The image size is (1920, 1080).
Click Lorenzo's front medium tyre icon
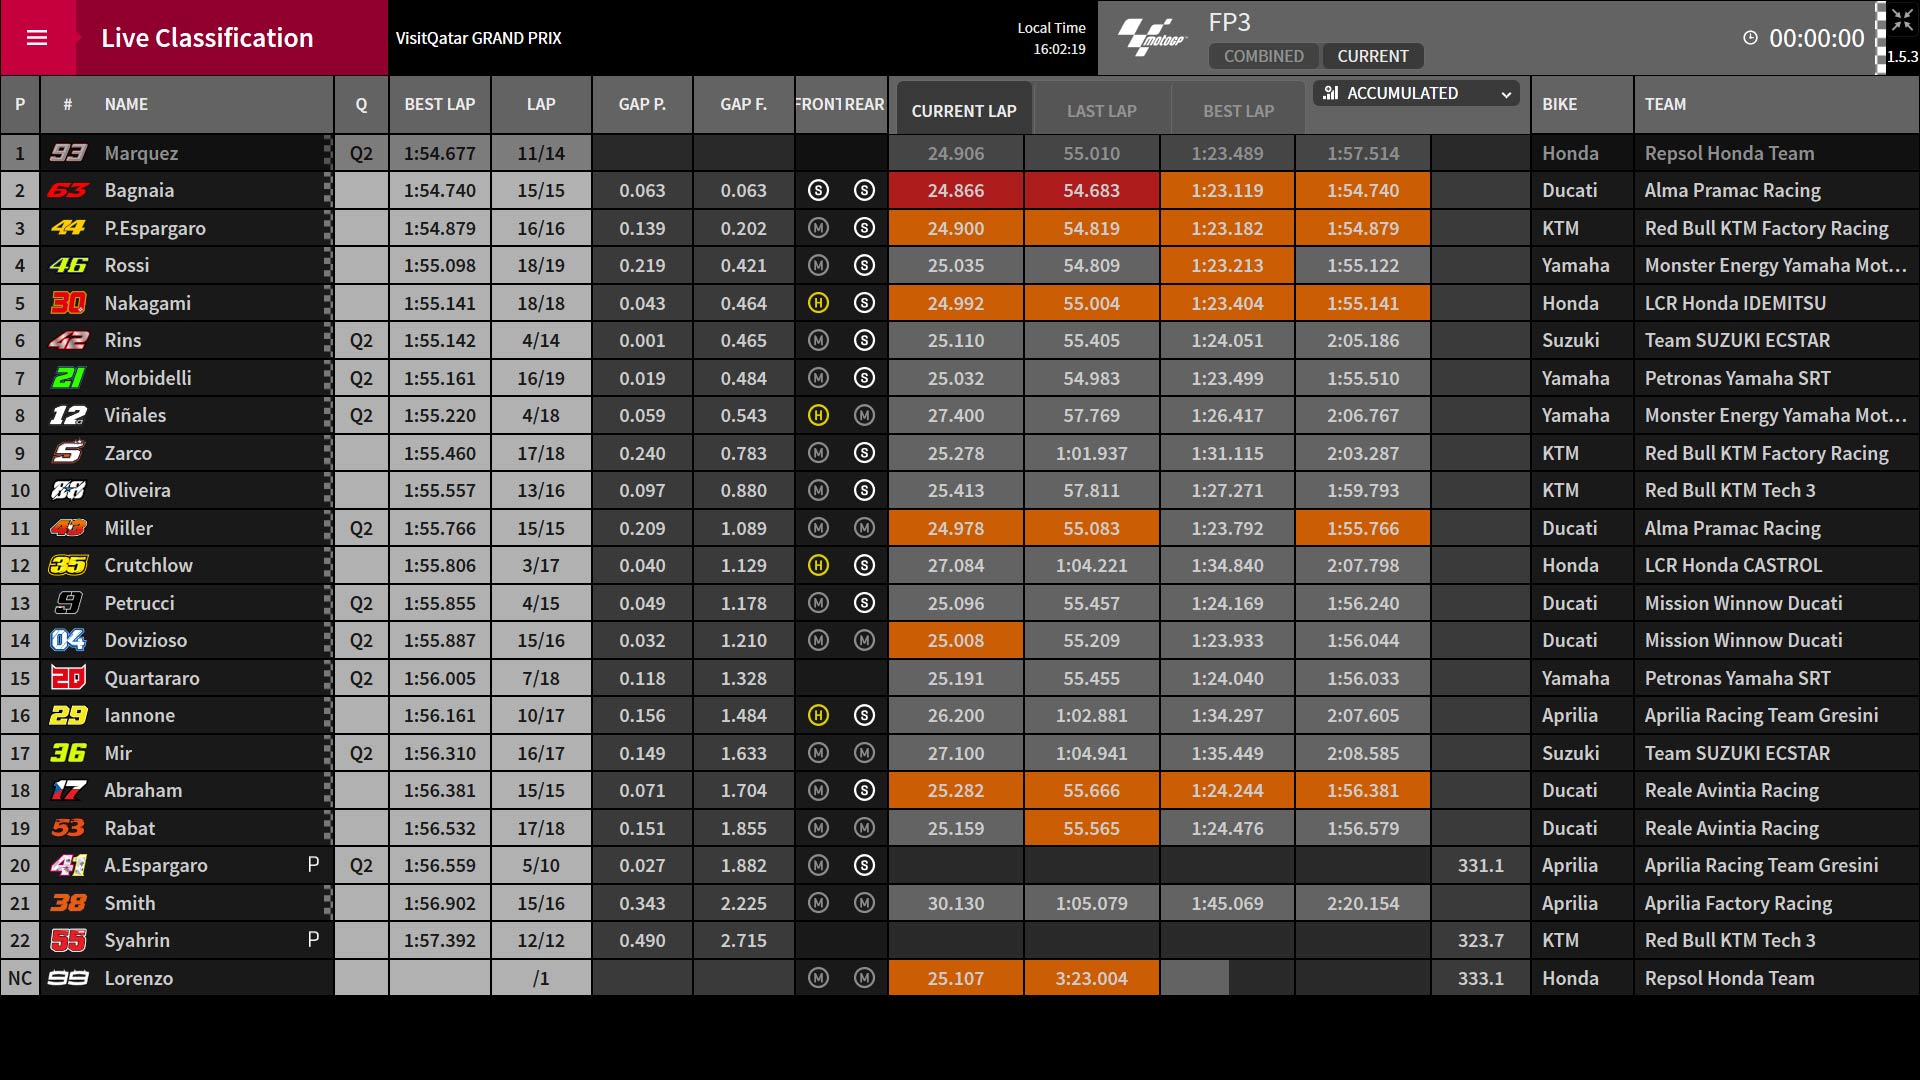[818, 978]
